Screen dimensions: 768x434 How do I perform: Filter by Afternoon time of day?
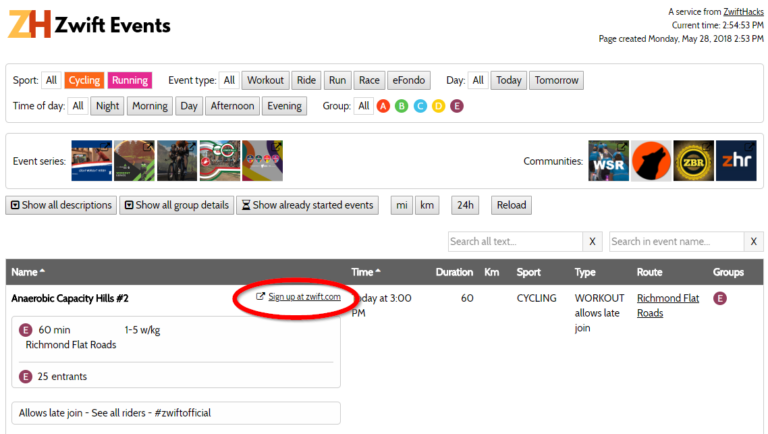(x=232, y=106)
